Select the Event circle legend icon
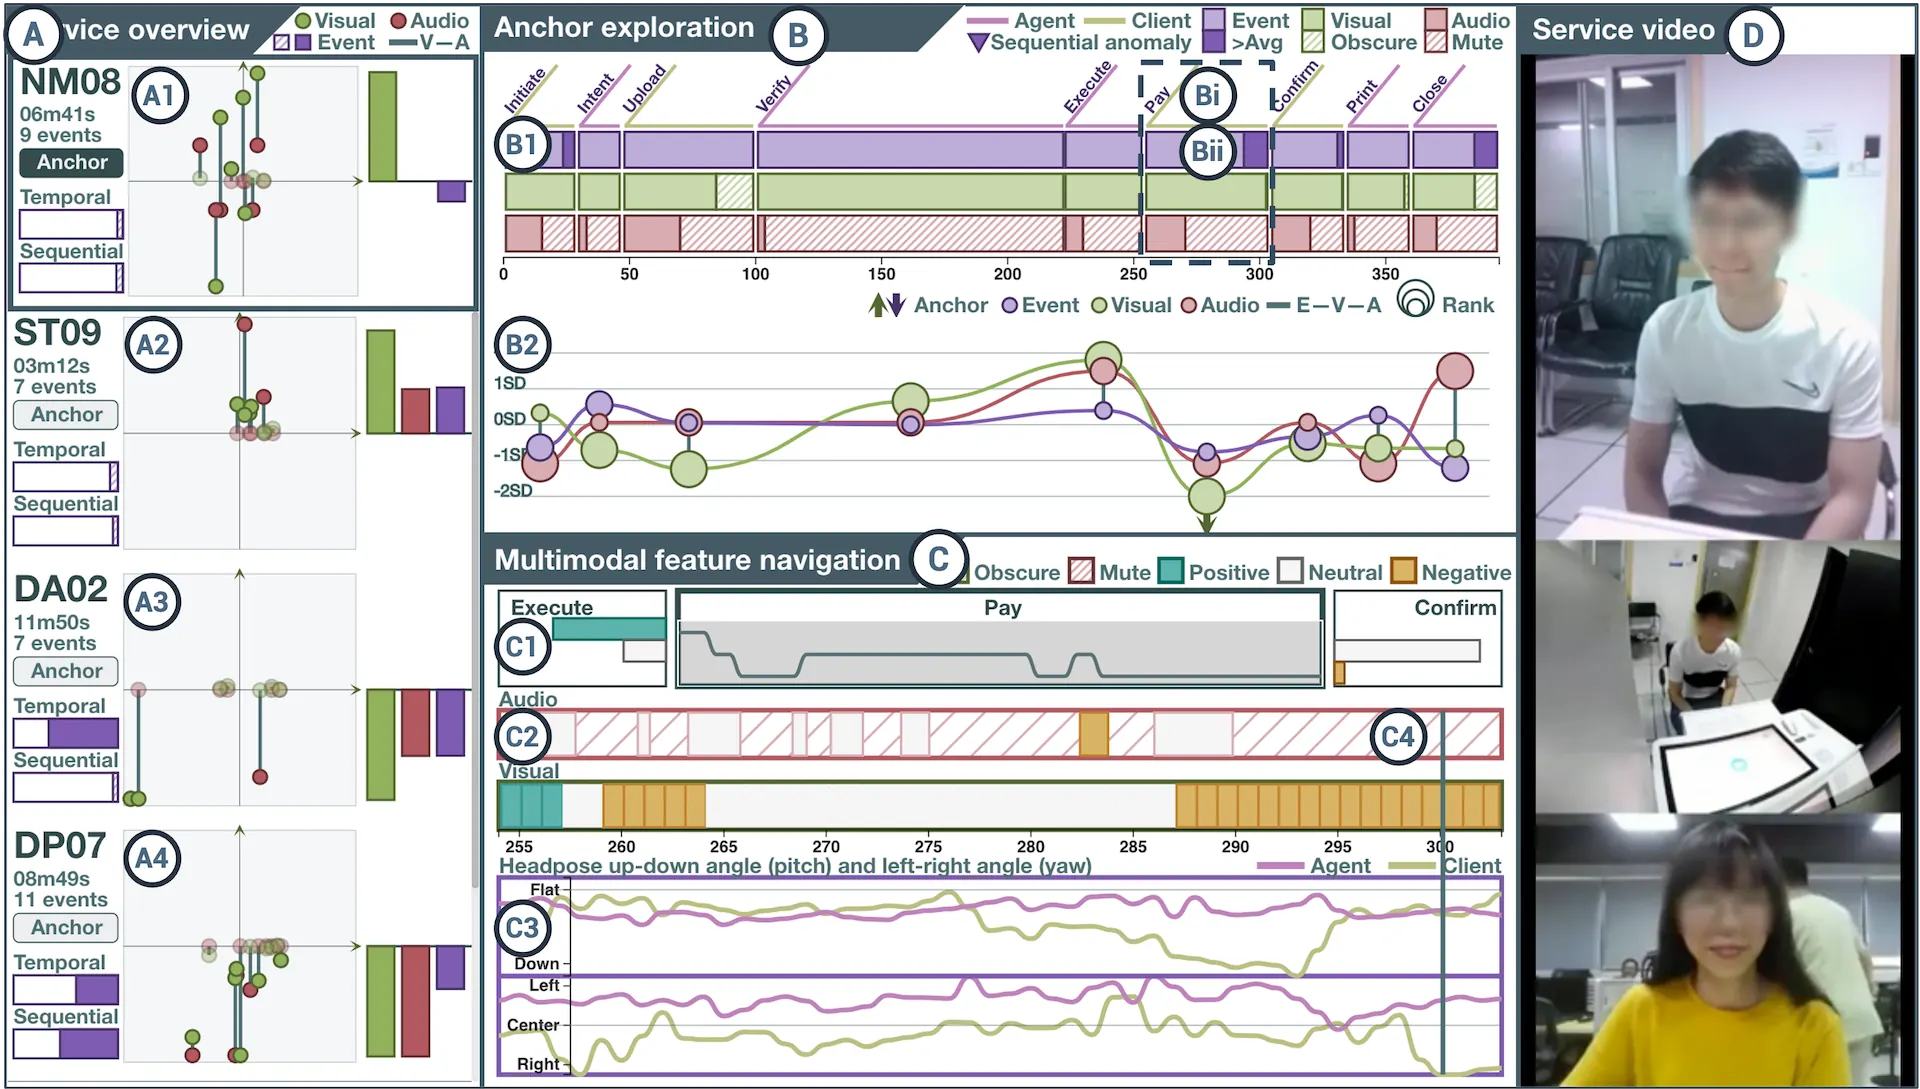This screenshot has height=1089, width=1920. coord(1010,305)
